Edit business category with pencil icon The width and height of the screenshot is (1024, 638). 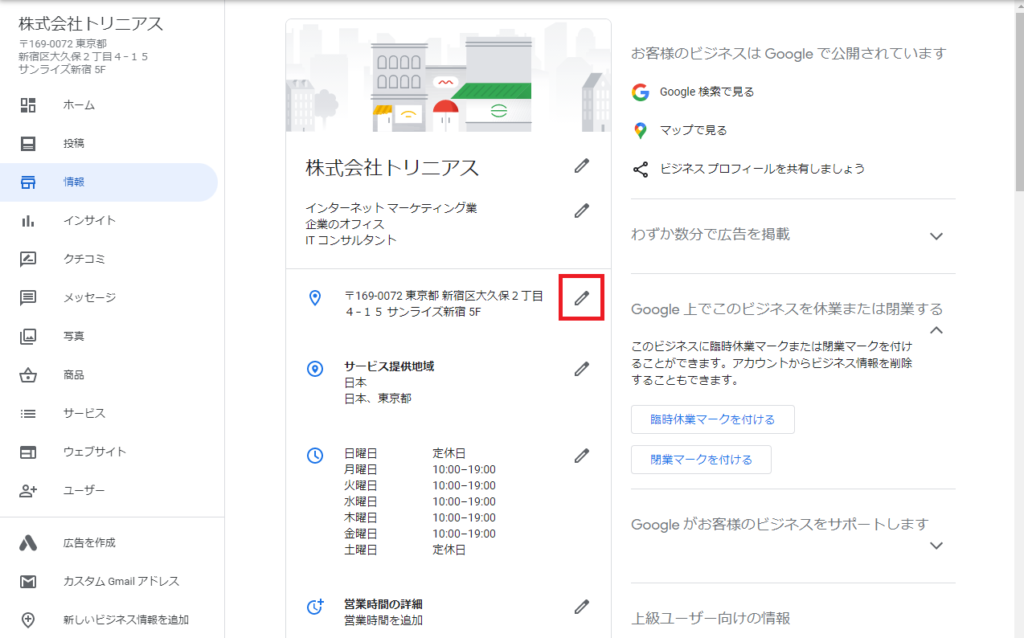coord(581,211)
